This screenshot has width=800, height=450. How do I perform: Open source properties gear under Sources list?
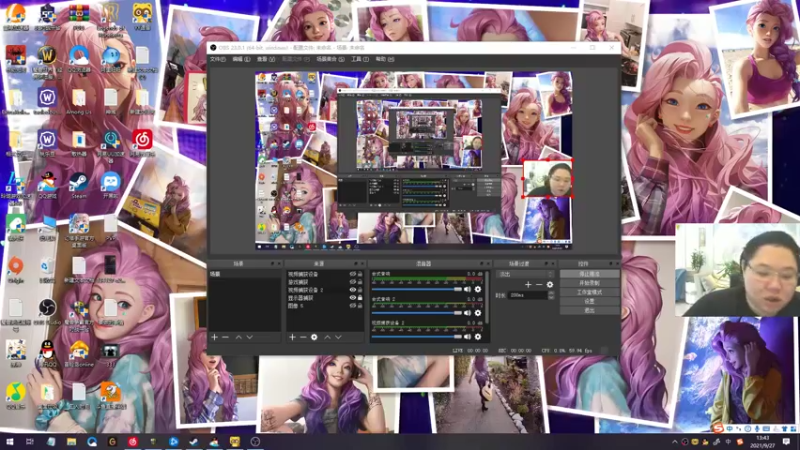tap(314, 337)
